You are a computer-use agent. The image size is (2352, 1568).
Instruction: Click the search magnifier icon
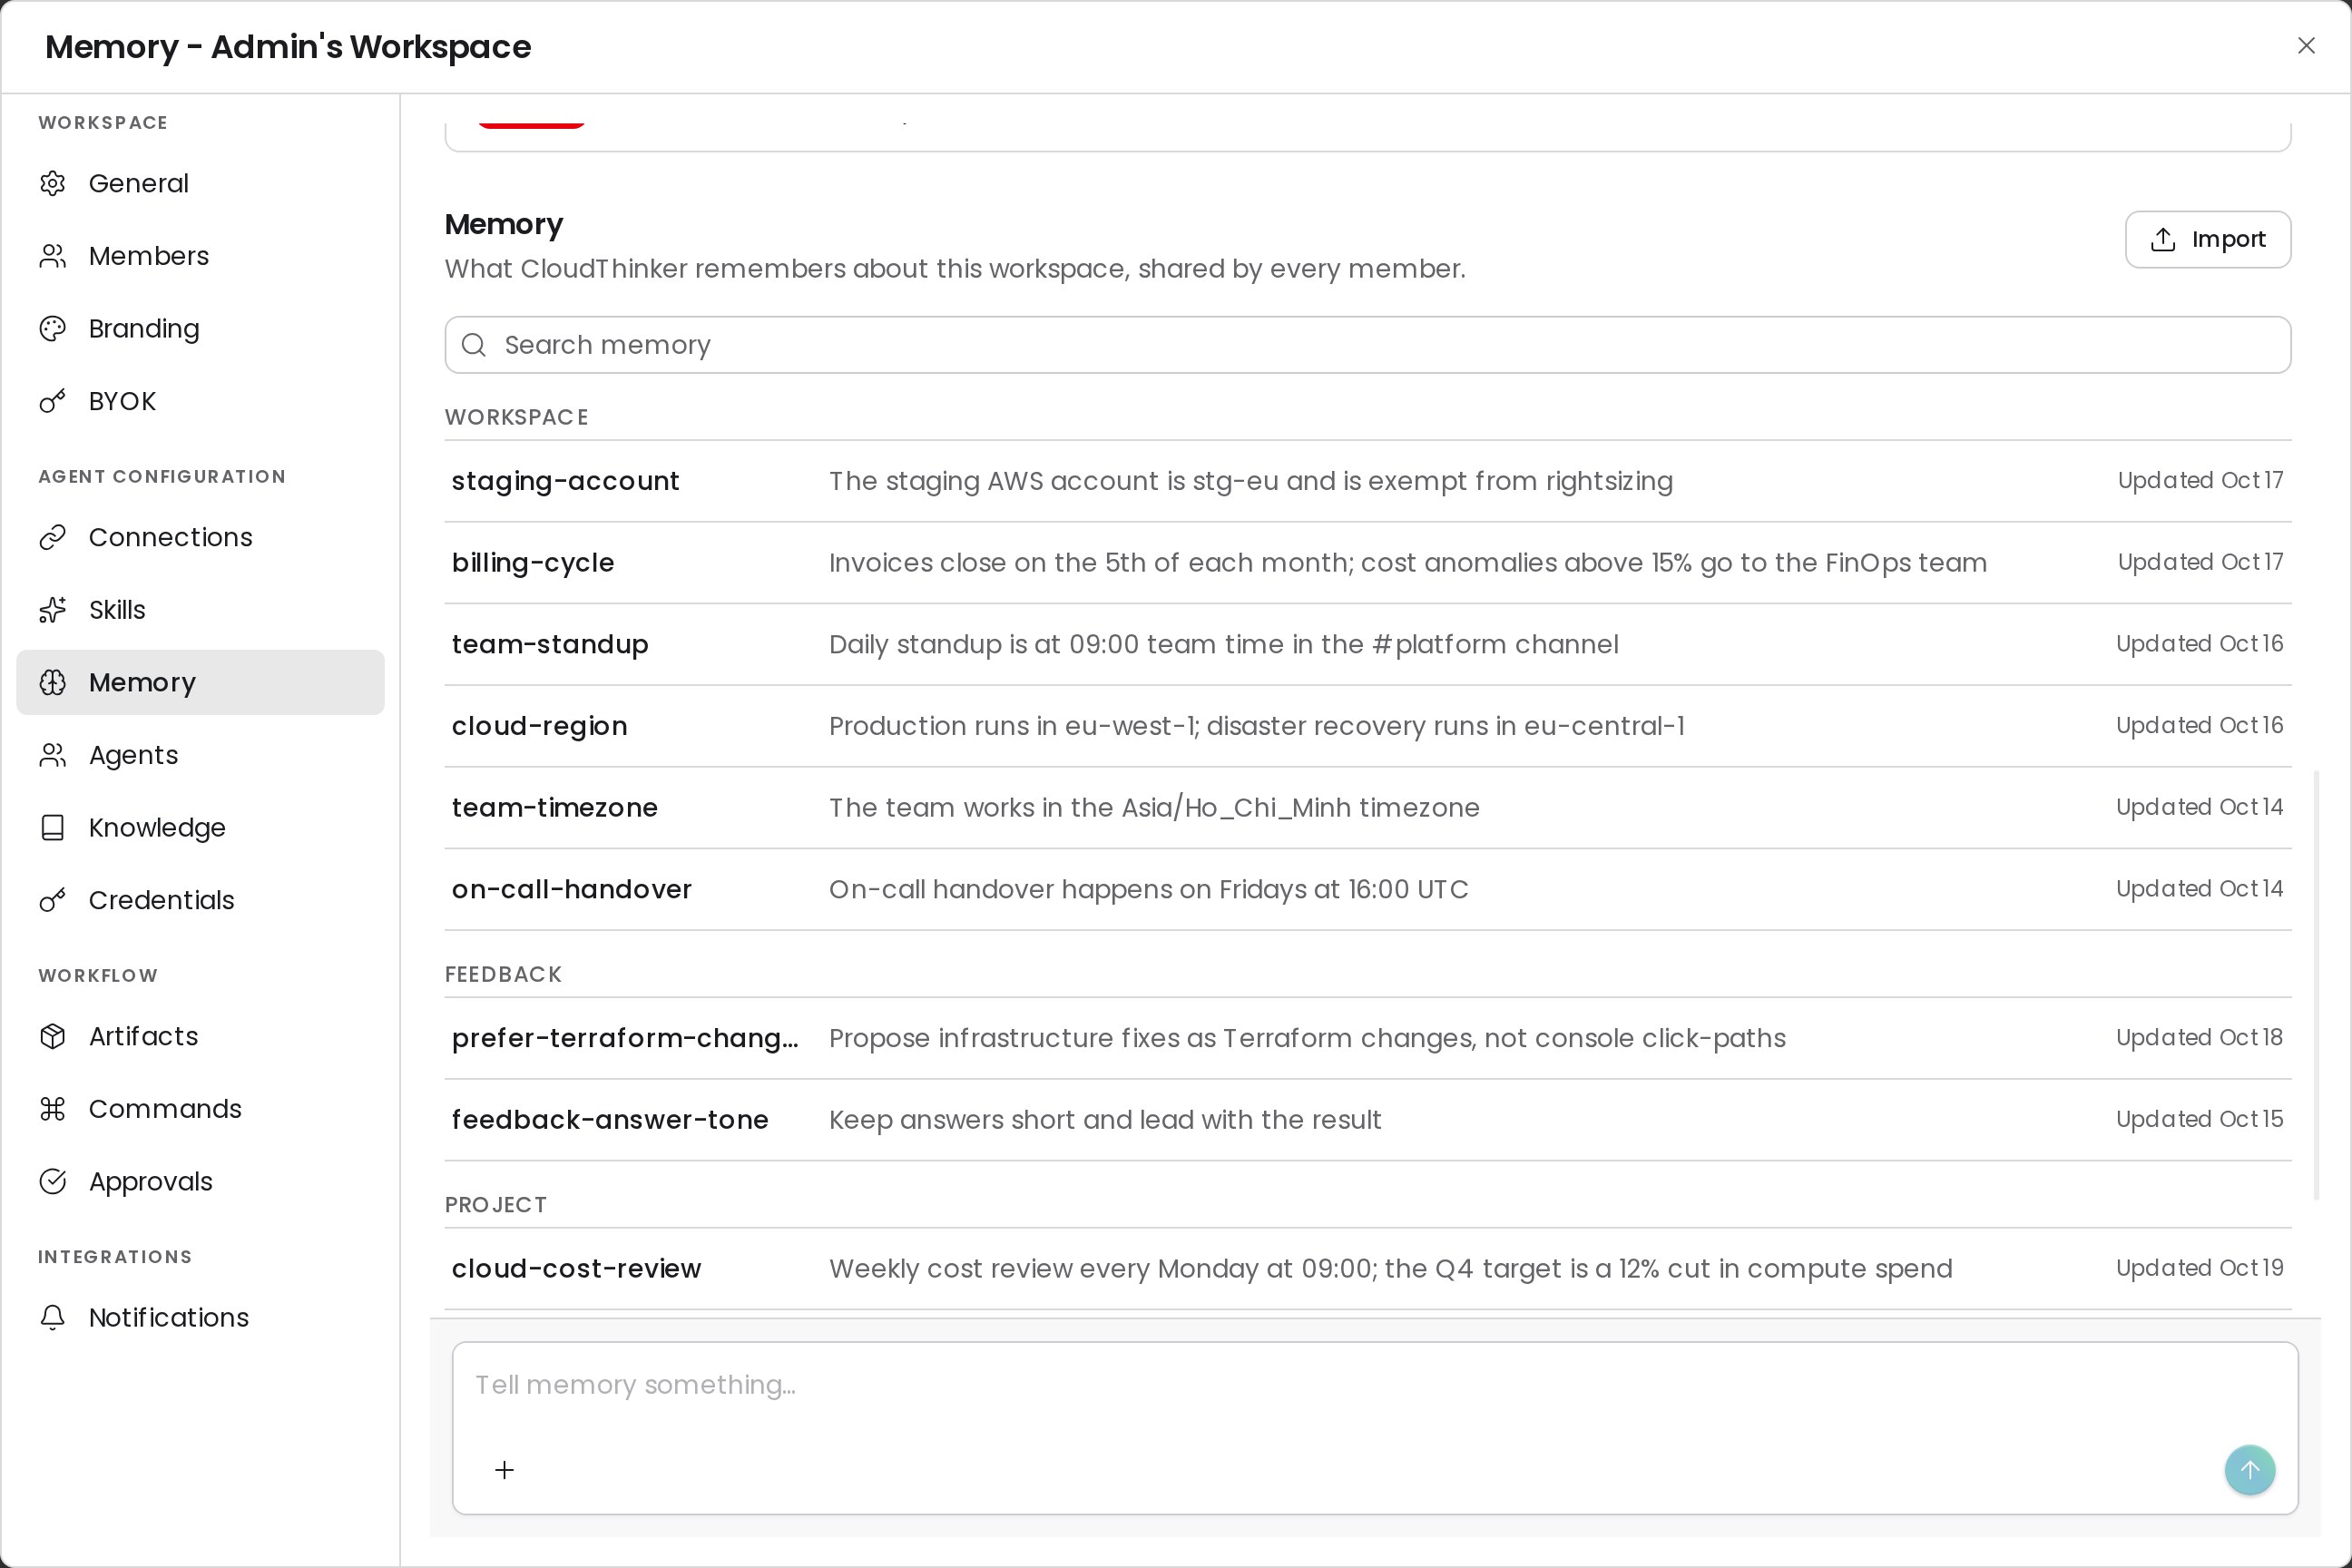(474, 345)
